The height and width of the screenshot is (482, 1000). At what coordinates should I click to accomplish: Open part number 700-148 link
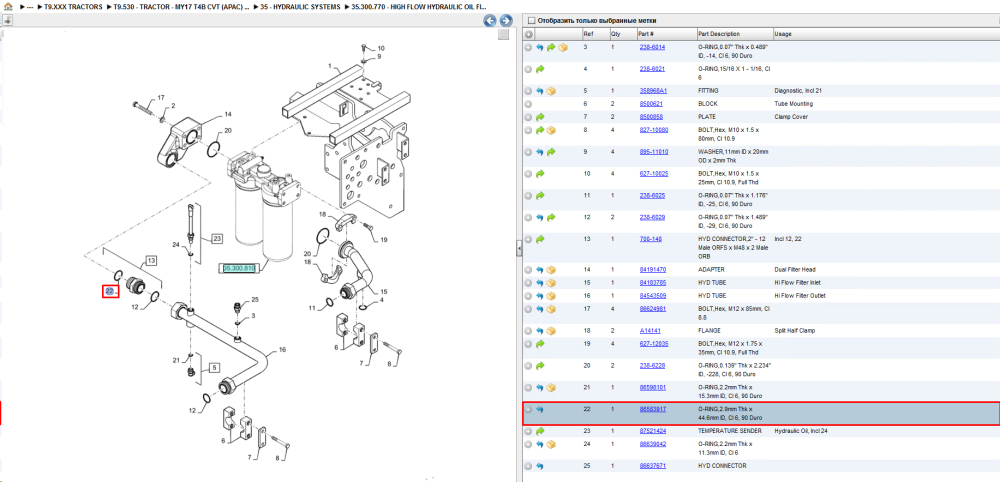point(649,239)
